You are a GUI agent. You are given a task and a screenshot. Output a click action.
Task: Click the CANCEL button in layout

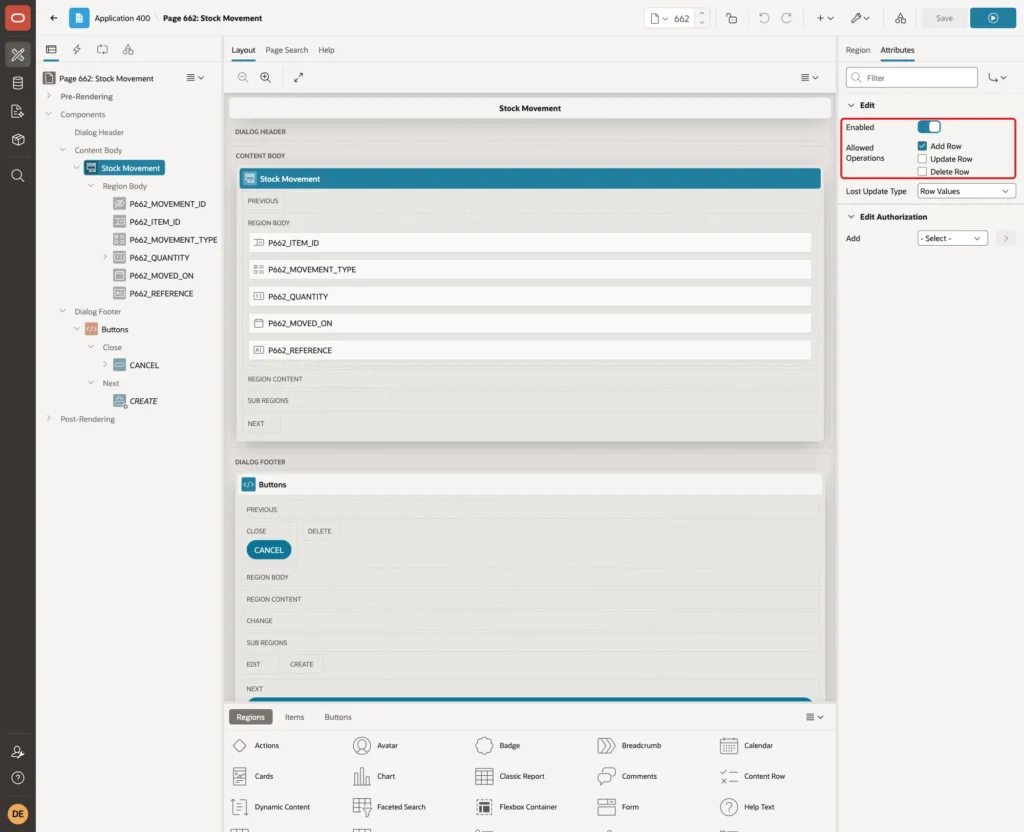pos(268,550)
